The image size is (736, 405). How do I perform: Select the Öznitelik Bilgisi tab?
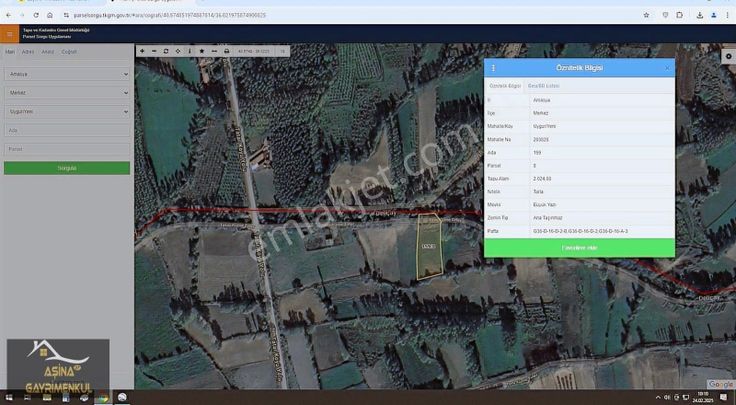505,86
